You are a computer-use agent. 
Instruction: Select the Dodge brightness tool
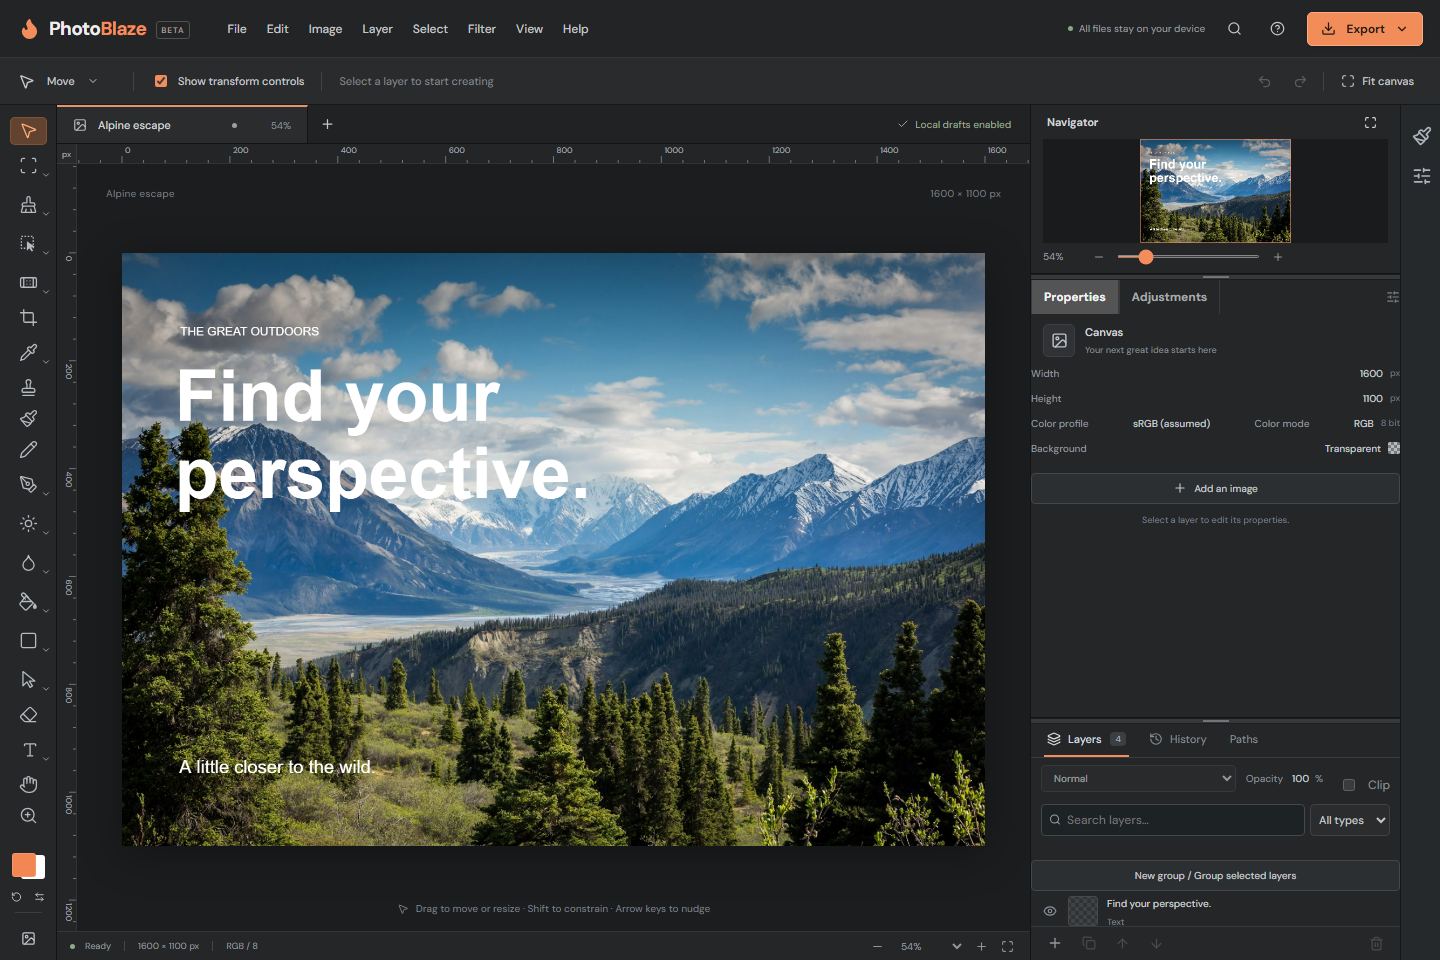click(x=28, y=523)
